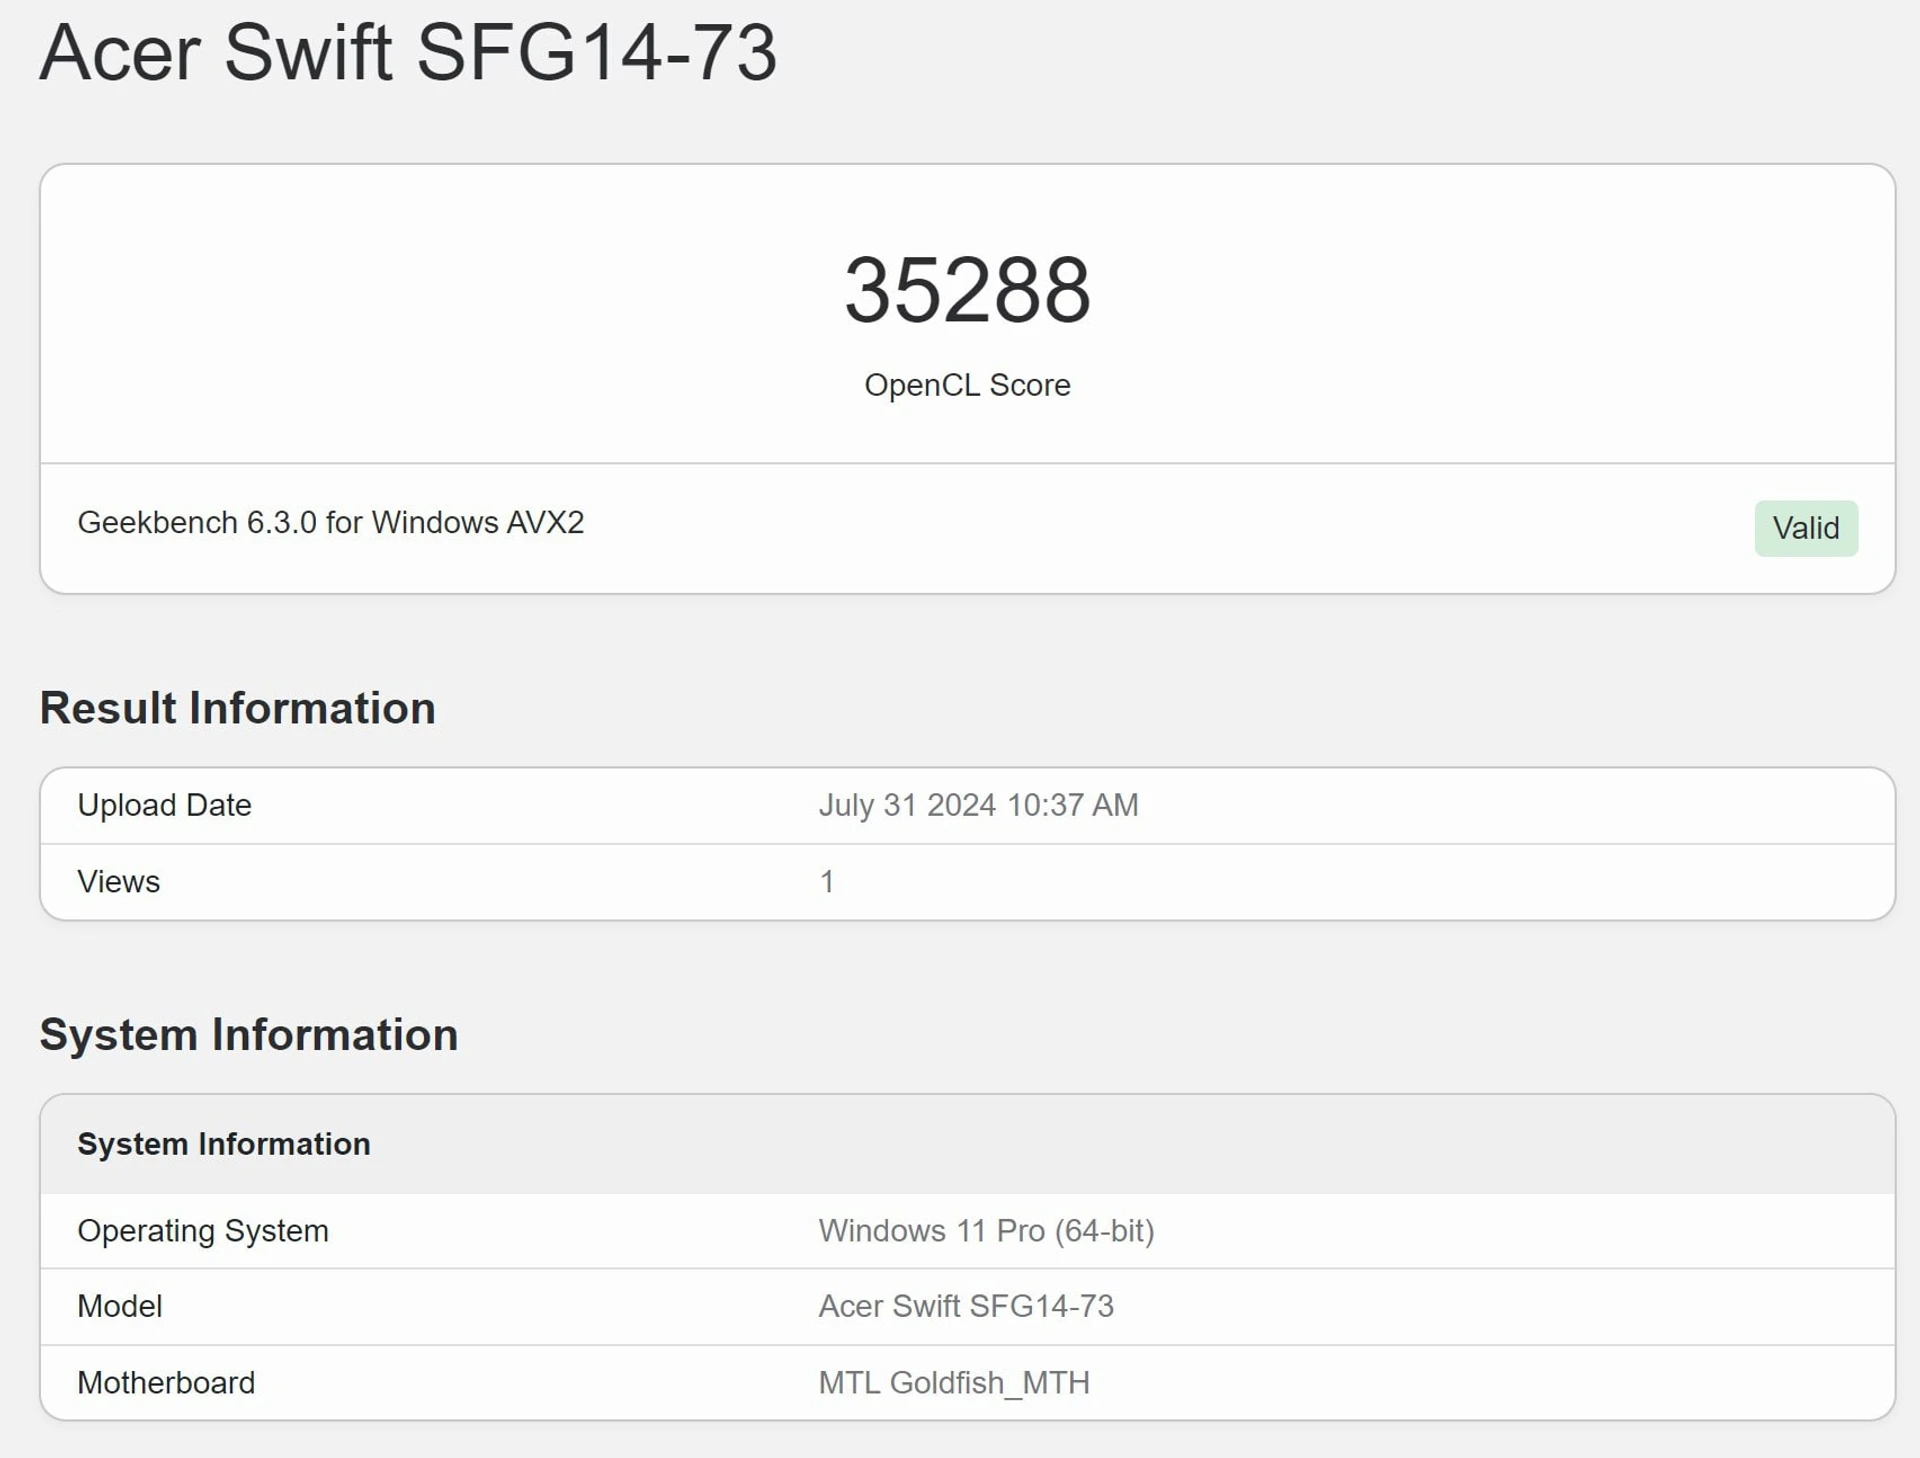Select Acer Swift SFG14-73 in the Model row
Image resolution: width=1920 pixels, height=1458 pixels.
click(x=966, y=1306)
